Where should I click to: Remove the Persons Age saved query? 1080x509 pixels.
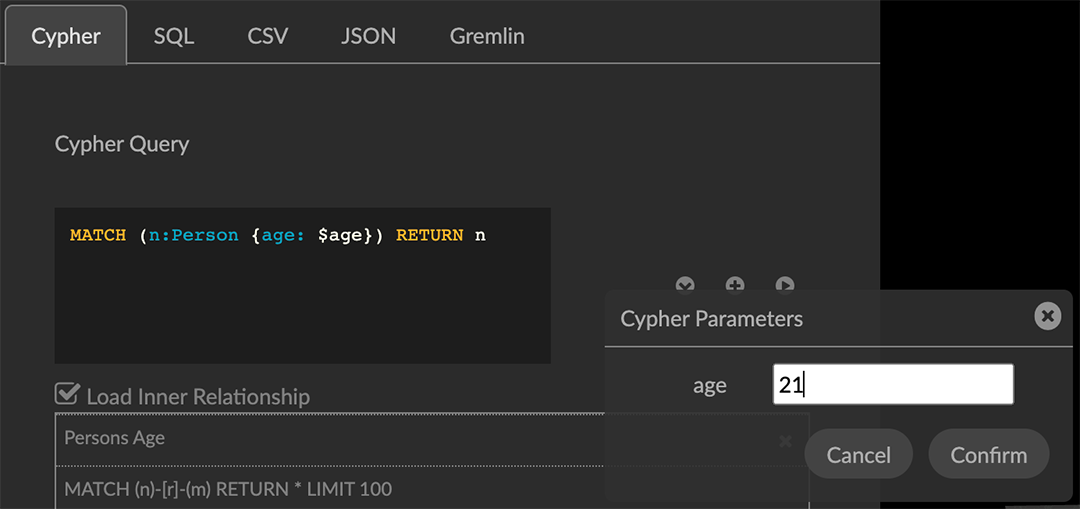click(x=785, y=442)
